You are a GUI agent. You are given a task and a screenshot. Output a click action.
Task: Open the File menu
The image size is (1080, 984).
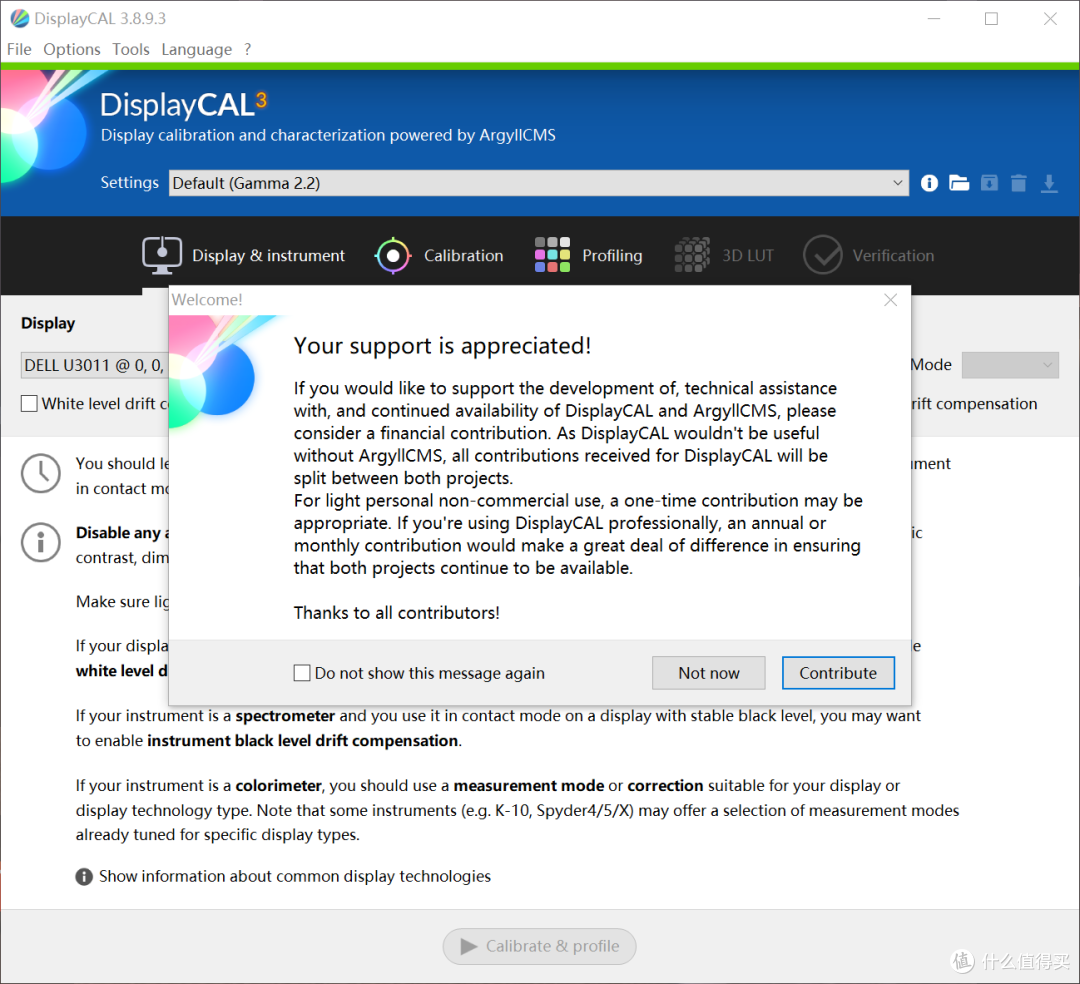[x=19, y=50]
